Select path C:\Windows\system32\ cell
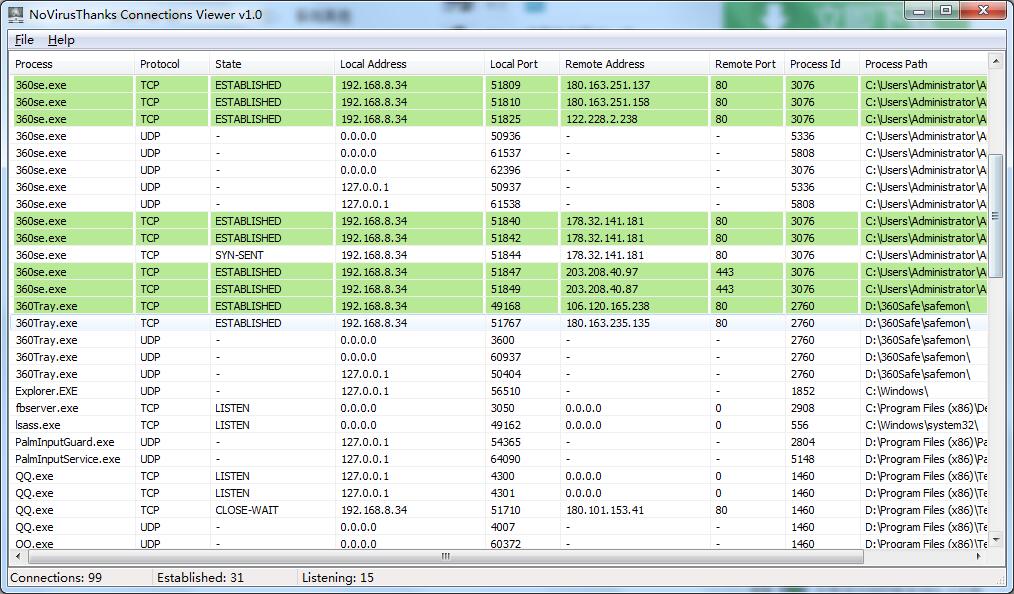 (922, 425)
